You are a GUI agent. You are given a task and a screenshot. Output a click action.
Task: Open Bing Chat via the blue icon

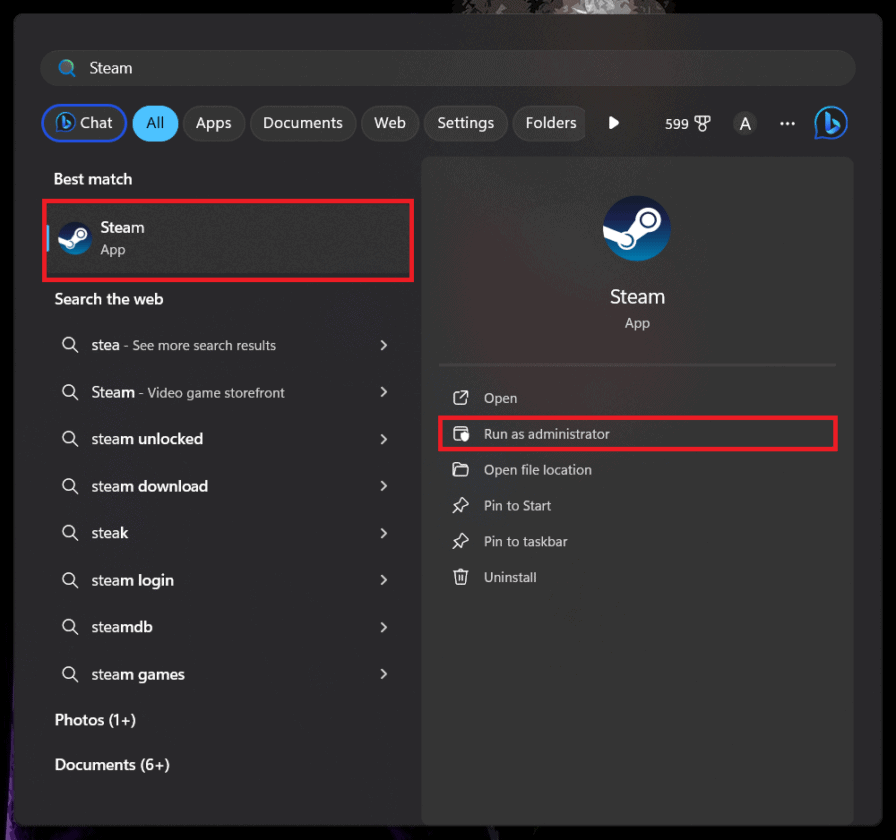[x=831, y=122]
